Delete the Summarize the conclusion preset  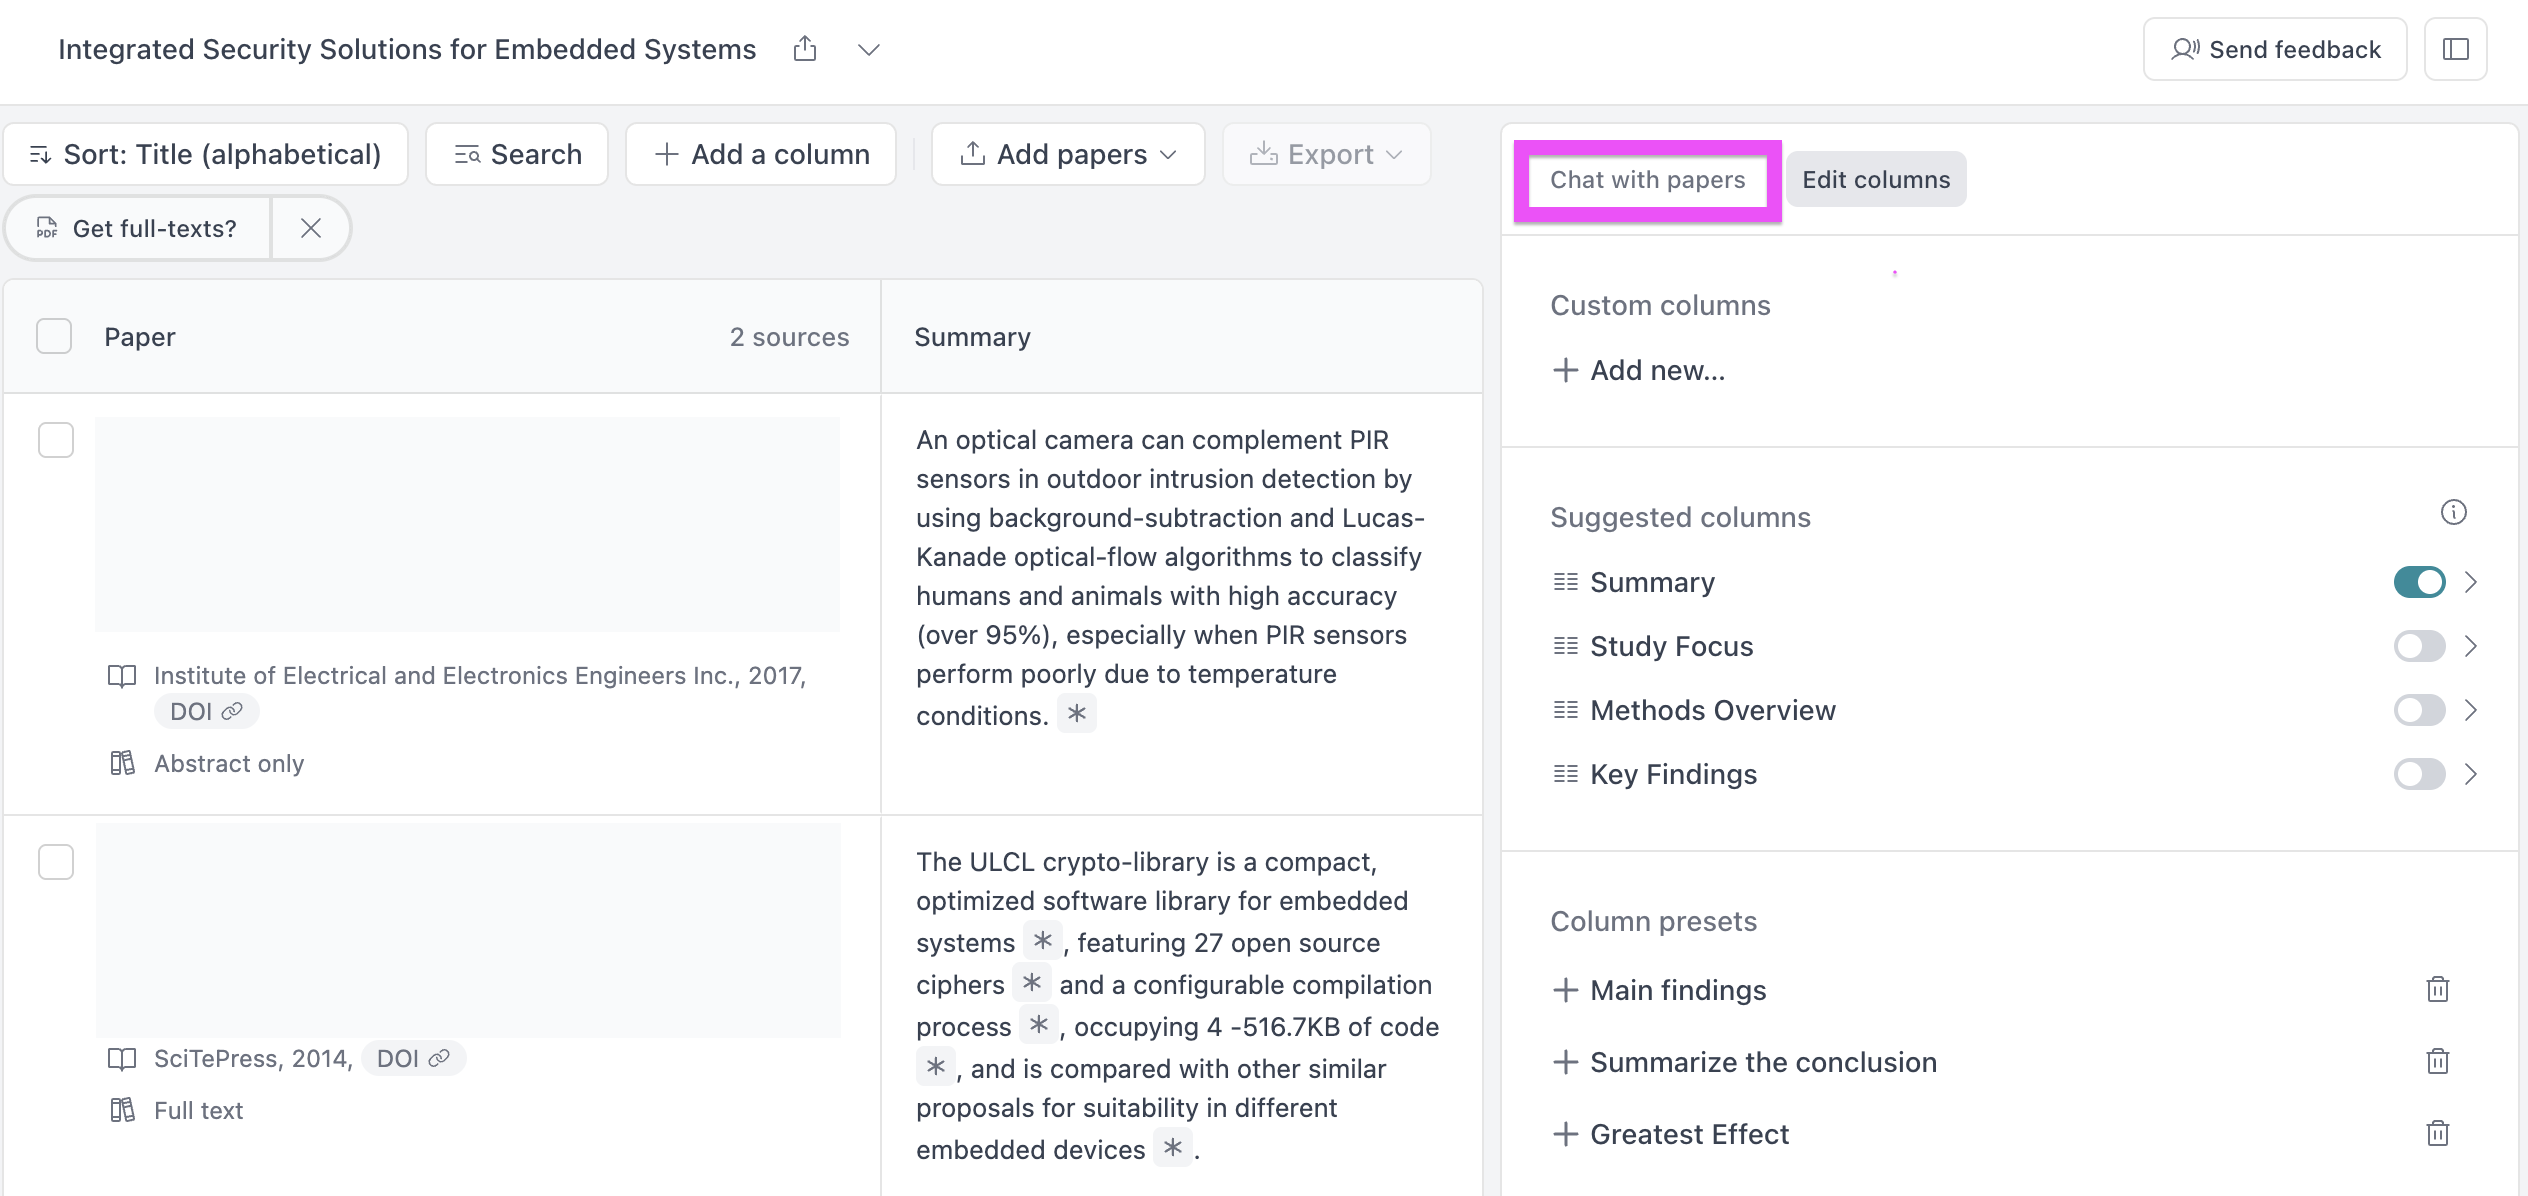pos(2437,1062)
